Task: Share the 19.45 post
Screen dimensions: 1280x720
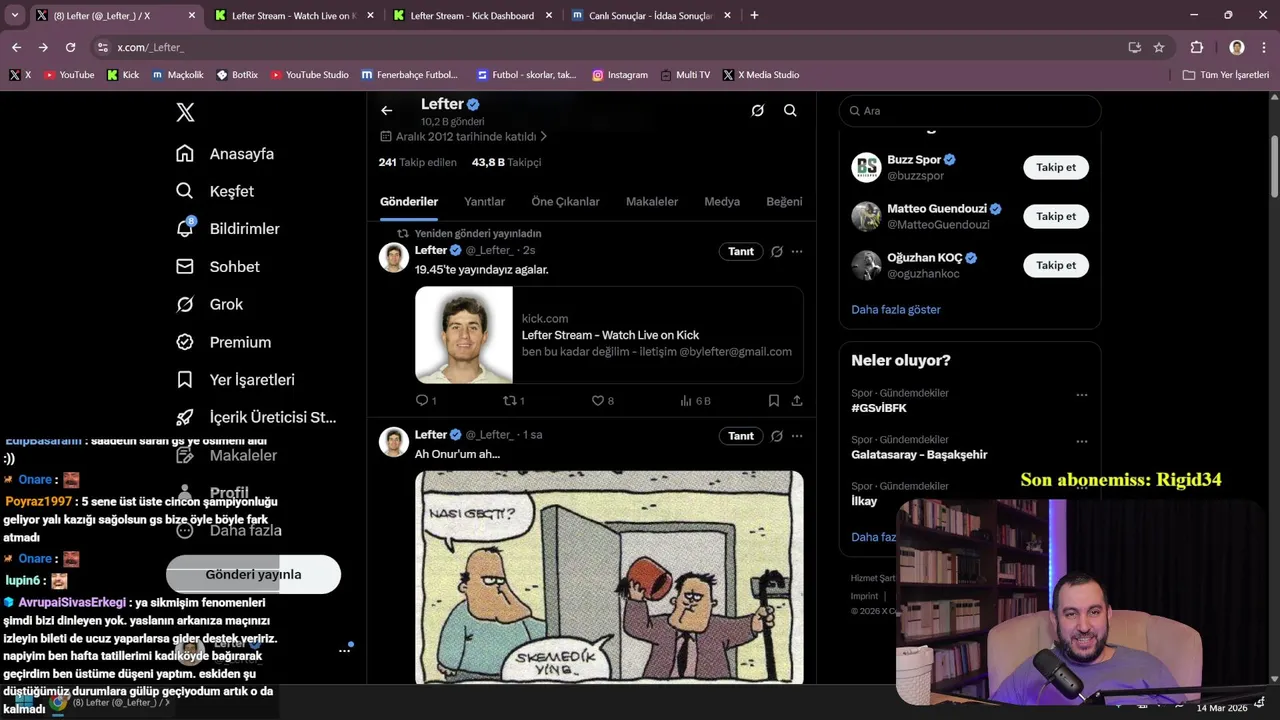Action: tap(797, 401)
